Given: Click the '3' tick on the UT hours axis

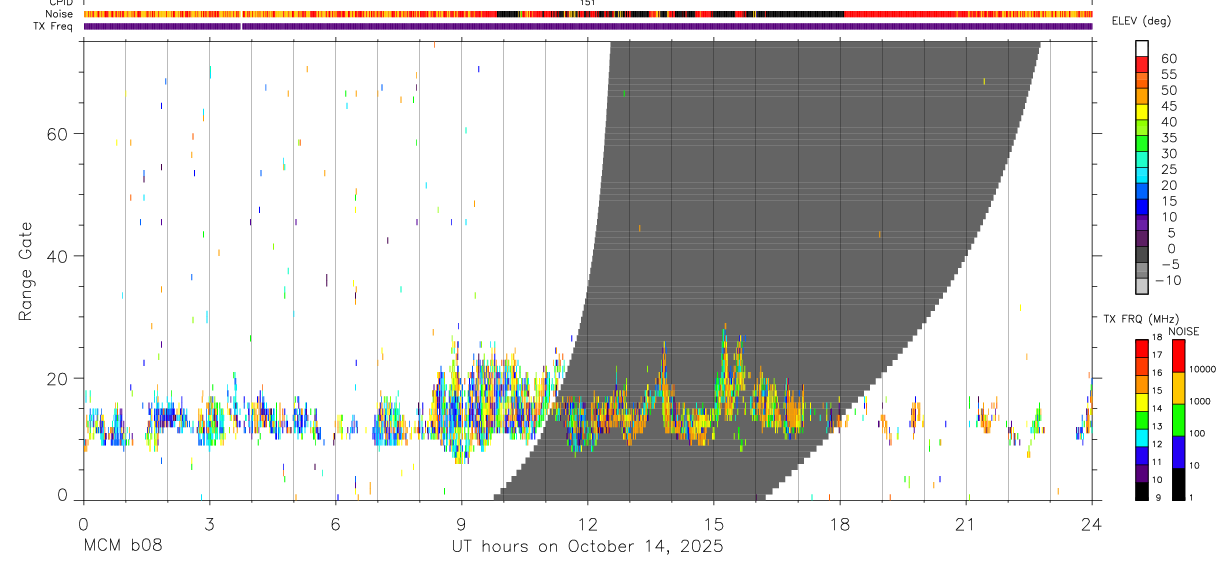Looking at the screenshot, I should tap(209, 523).
